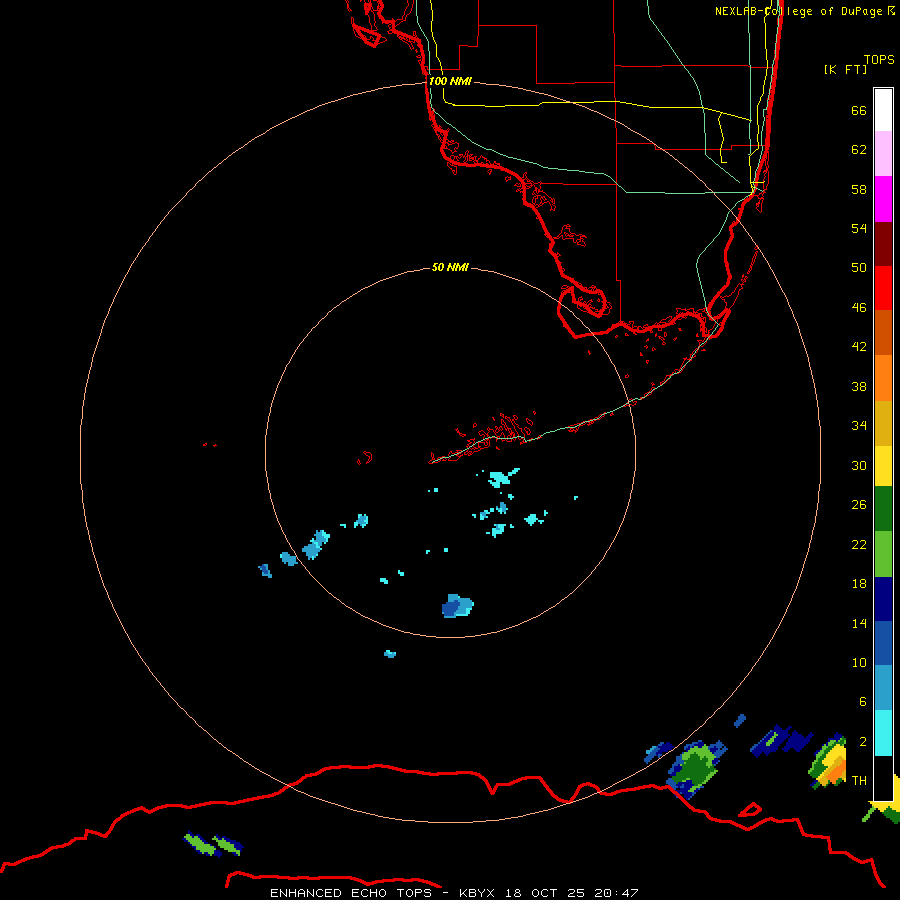Click the legend value "62"

click(859, 149)
